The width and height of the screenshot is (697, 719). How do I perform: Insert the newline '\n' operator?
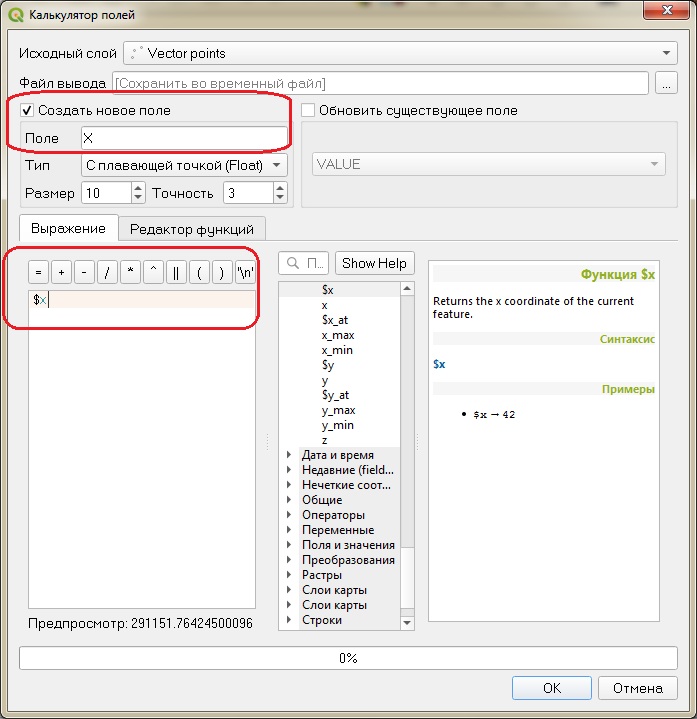coord(245,272)
